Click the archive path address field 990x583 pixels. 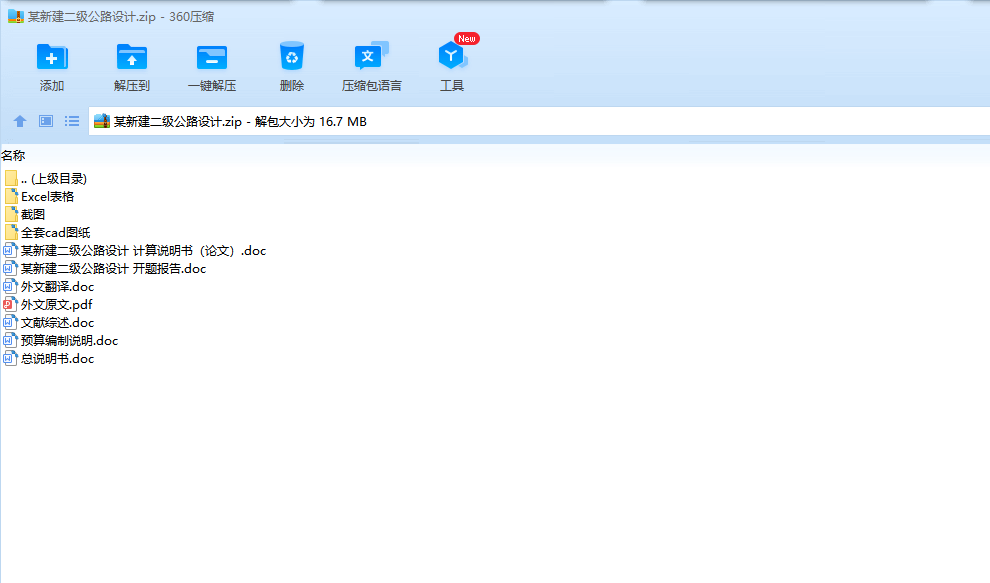[x=539, y=121]
